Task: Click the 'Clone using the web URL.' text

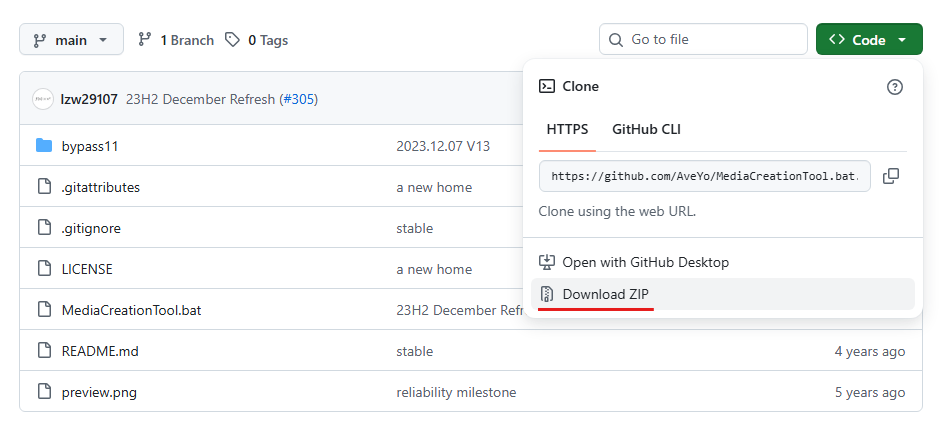Action: pos(617,212)
